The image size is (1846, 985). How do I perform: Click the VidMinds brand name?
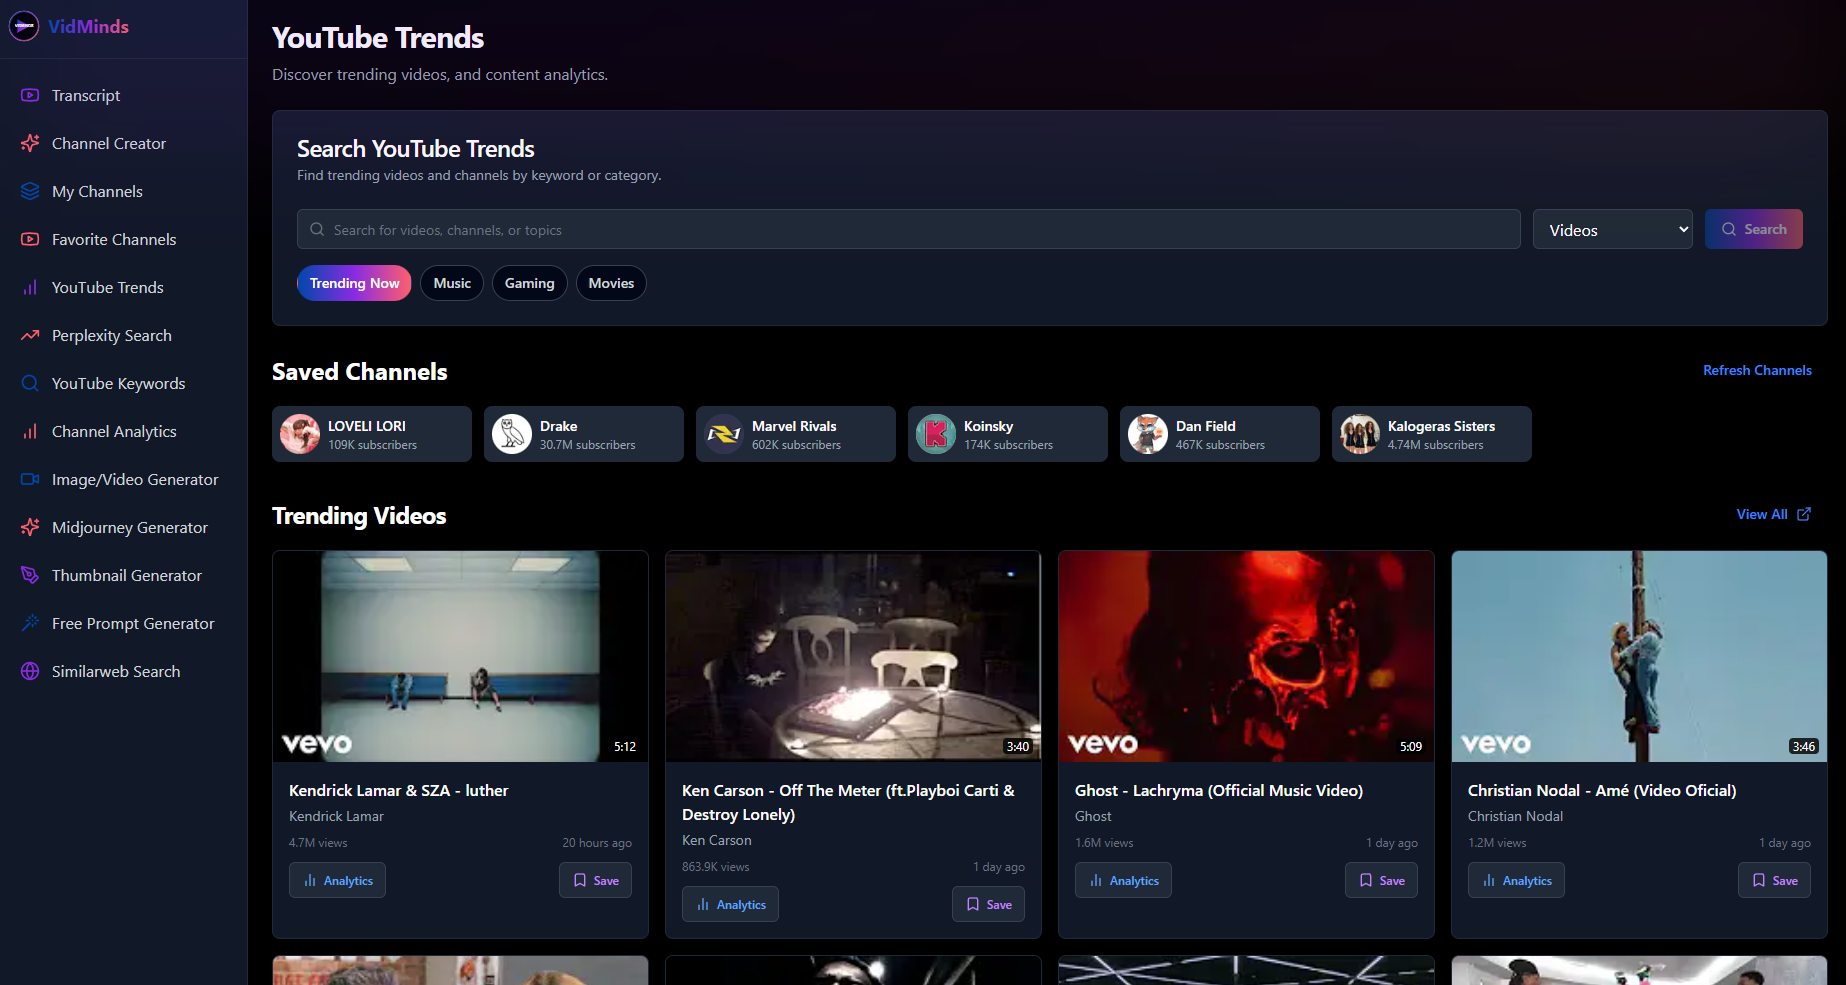88,26
